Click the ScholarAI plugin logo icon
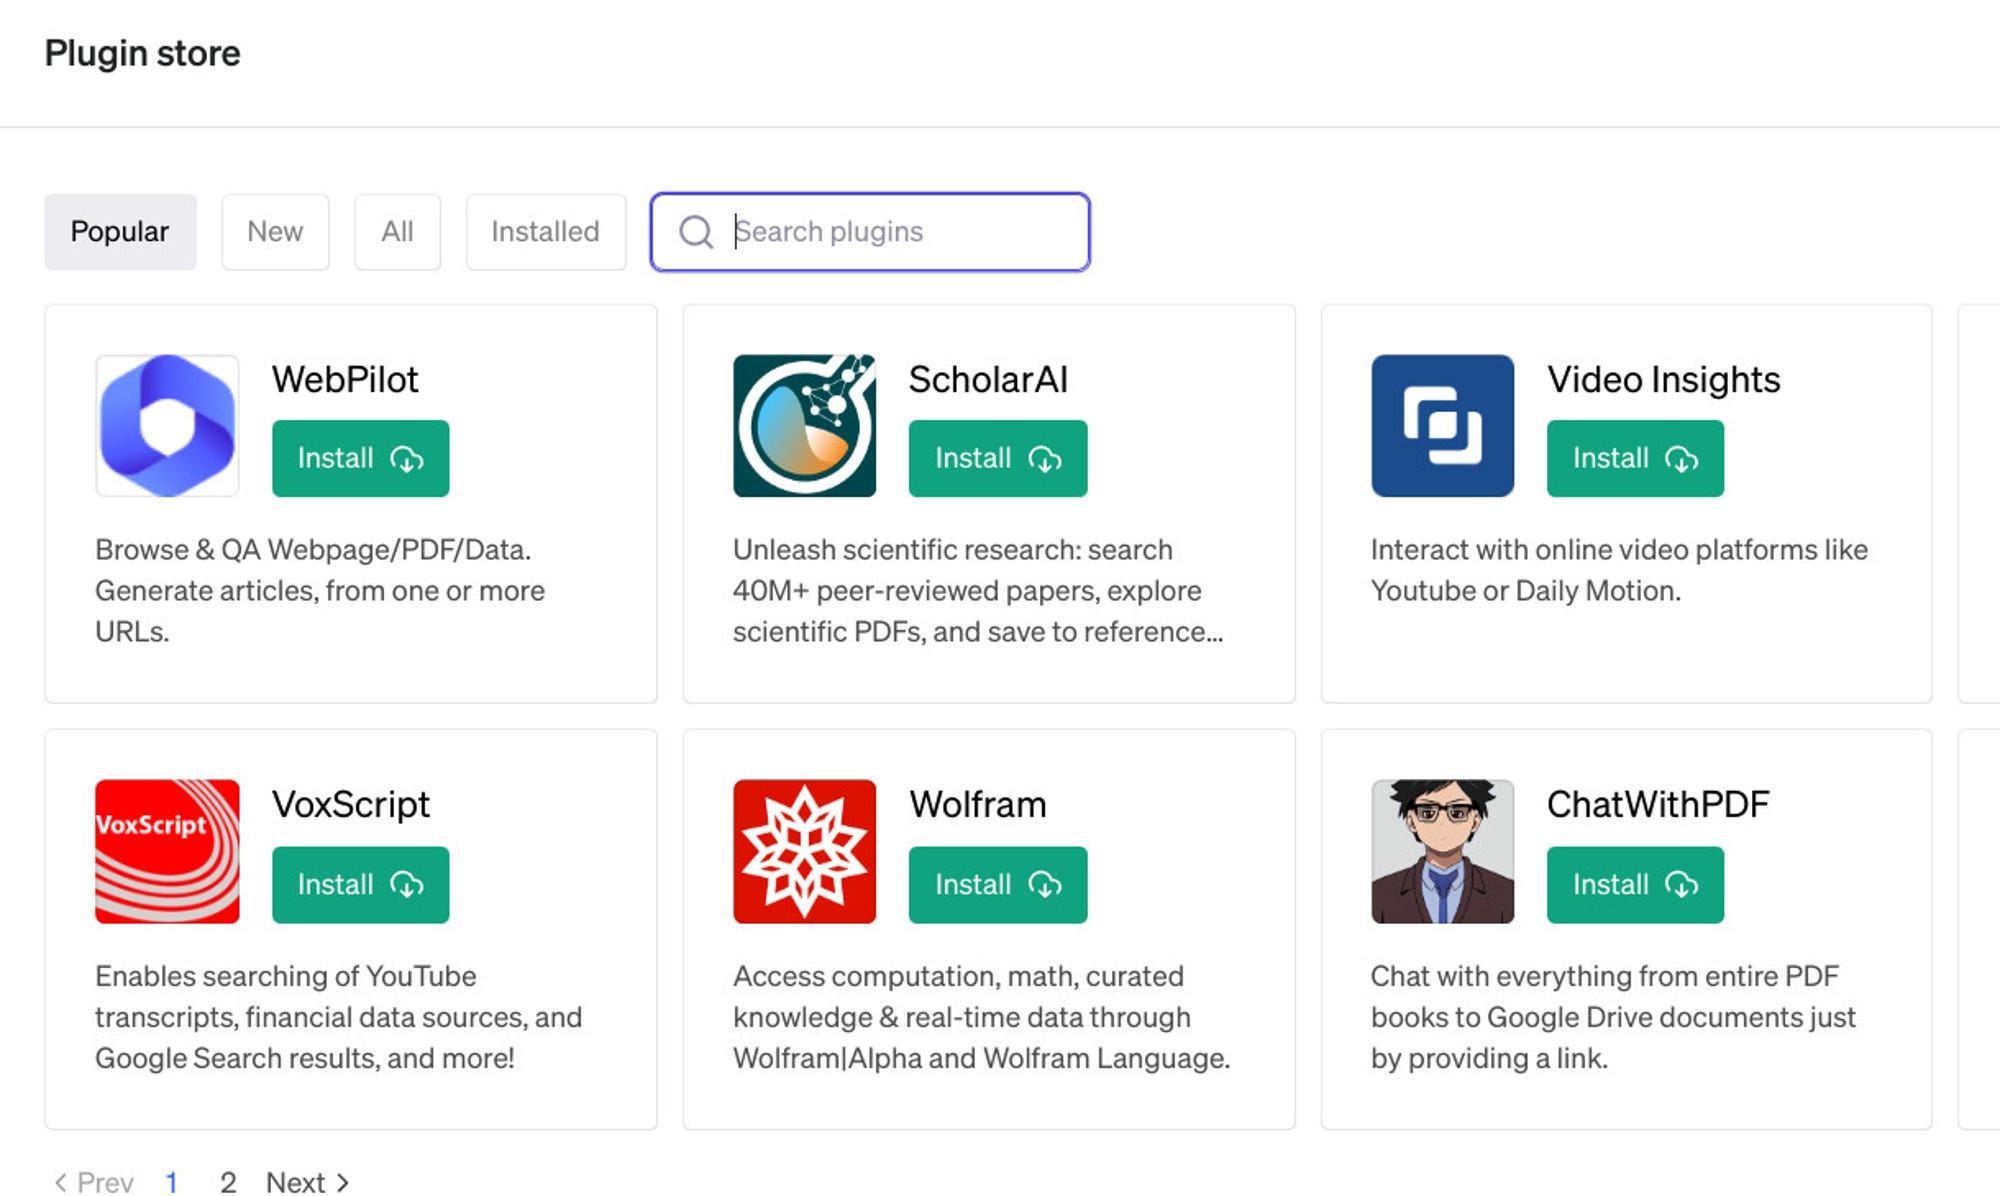2000x1196 pixels. pos(804,426)
